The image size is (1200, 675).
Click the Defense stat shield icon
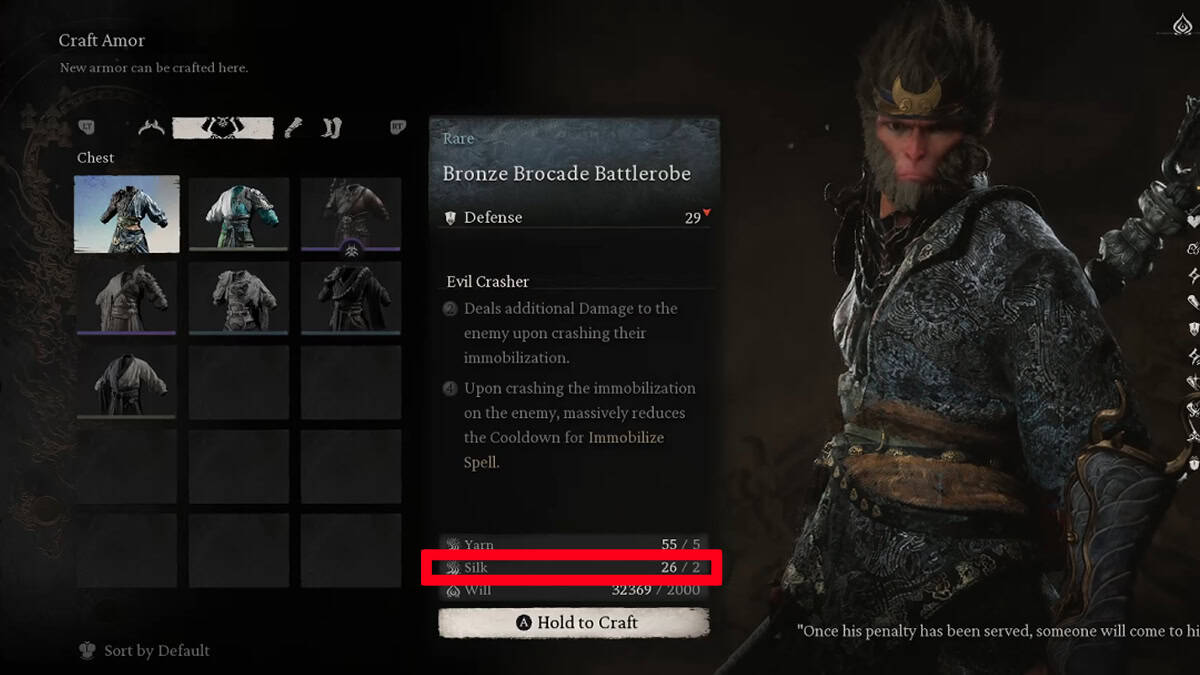point(450,217)
